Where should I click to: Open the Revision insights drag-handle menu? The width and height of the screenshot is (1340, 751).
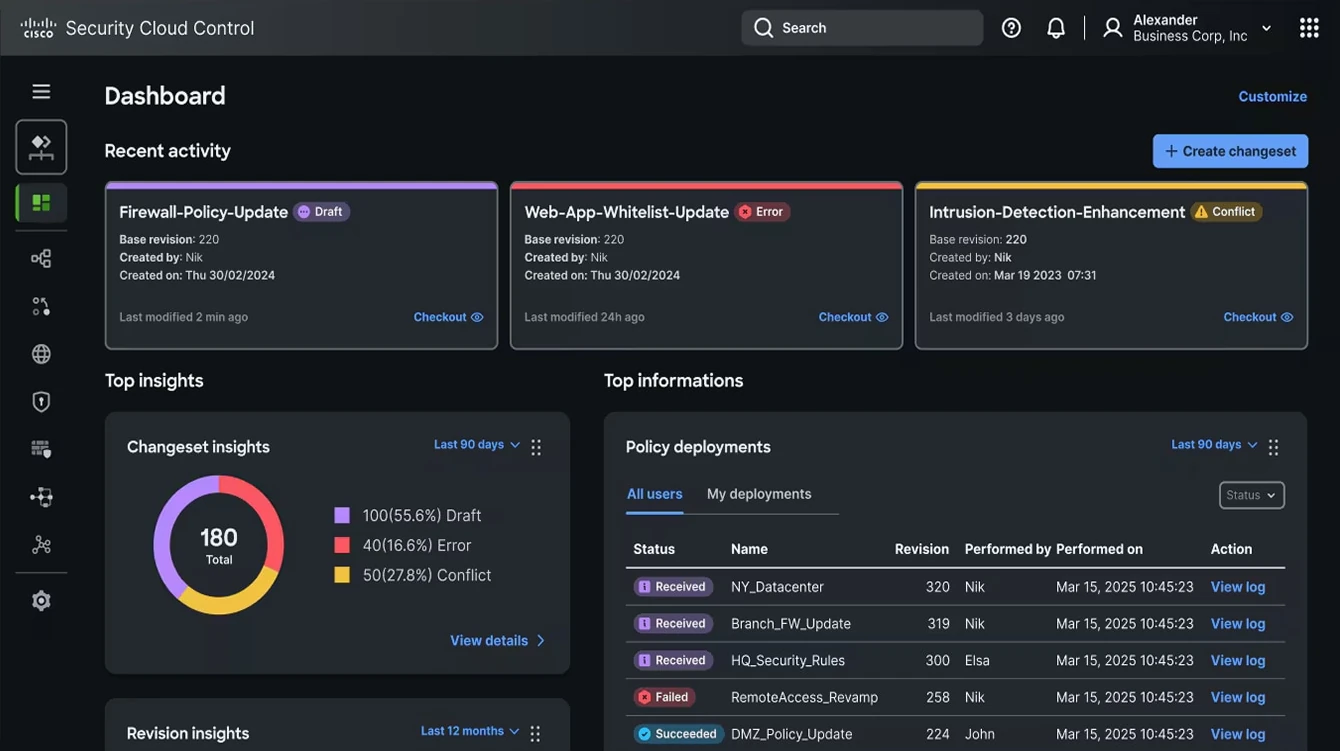tap(535, 734)
